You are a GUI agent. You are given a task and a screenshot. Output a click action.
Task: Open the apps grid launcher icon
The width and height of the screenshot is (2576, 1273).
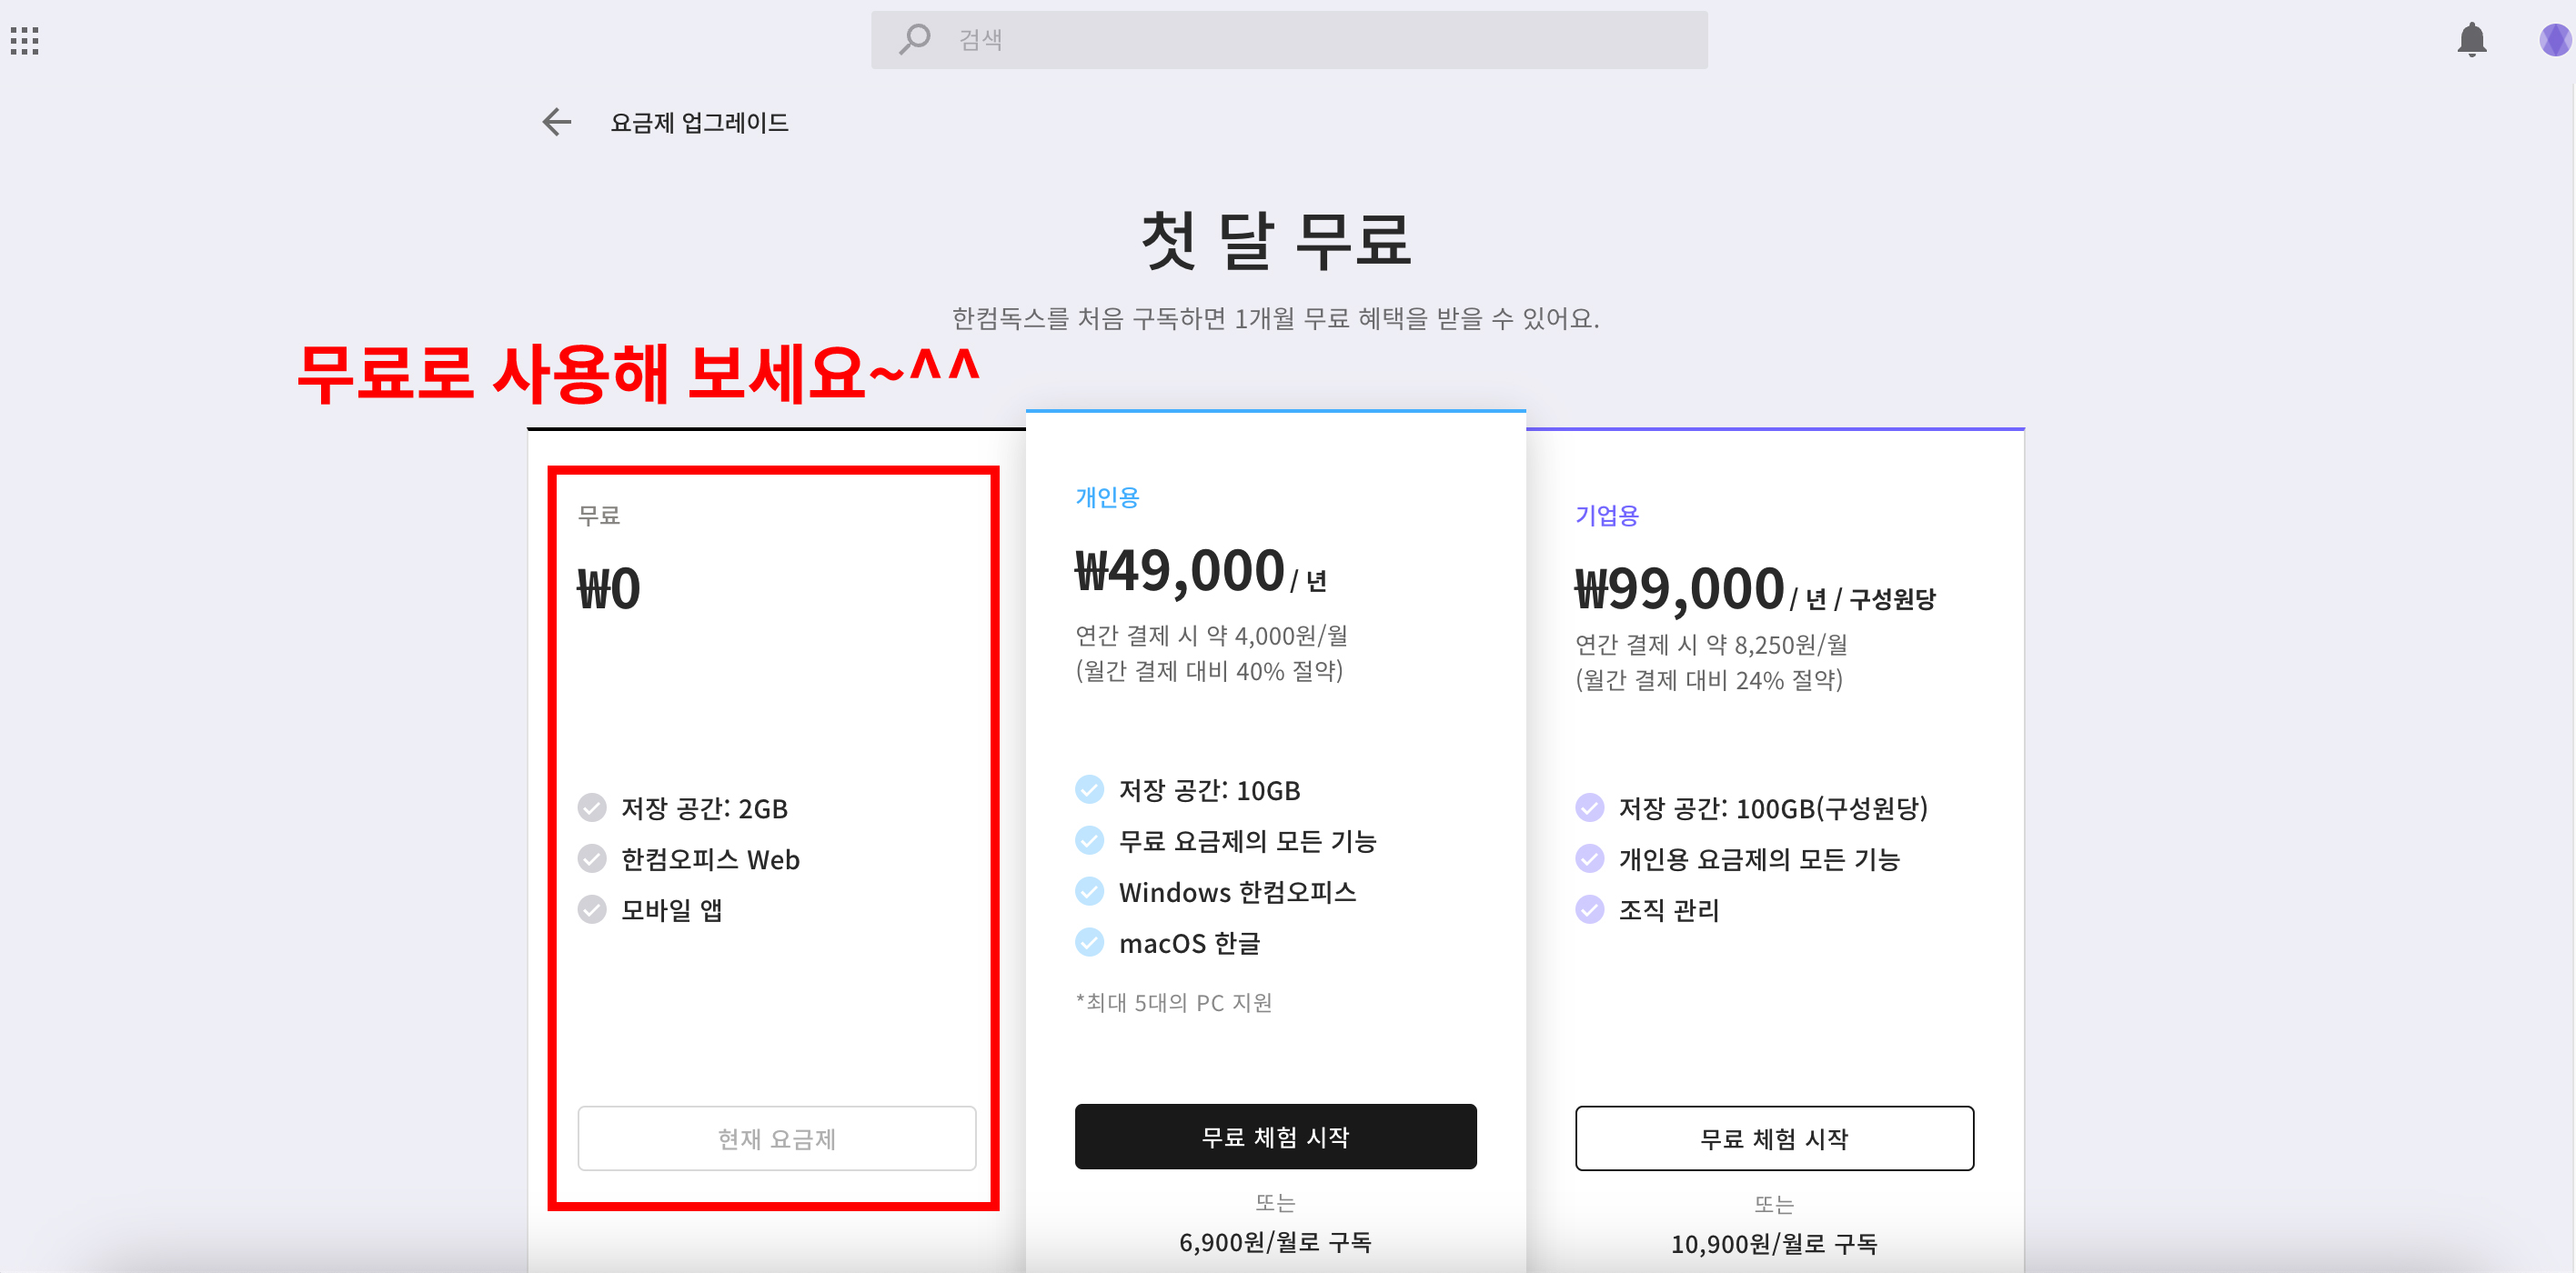24,41
